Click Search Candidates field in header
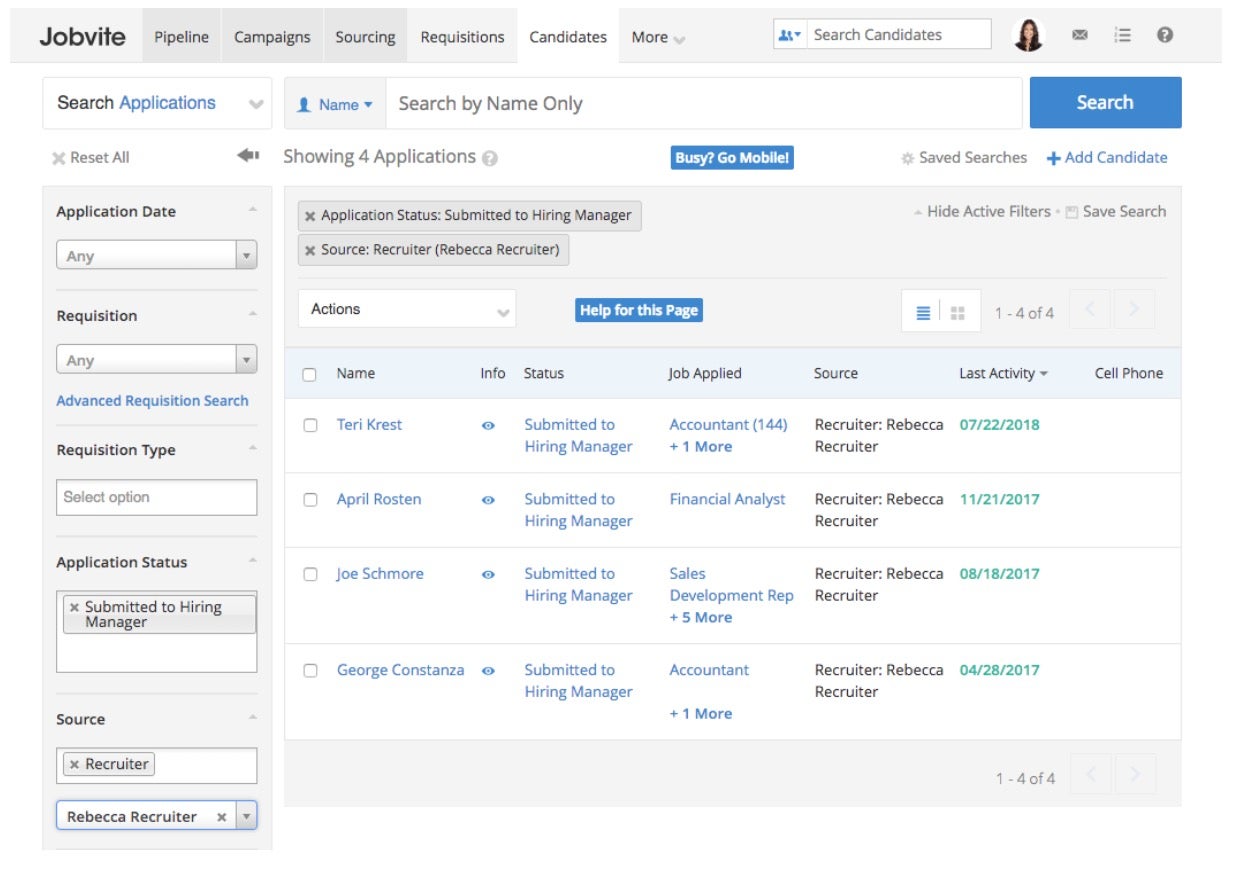This screenshot has height=870, width=1242. 898,35
